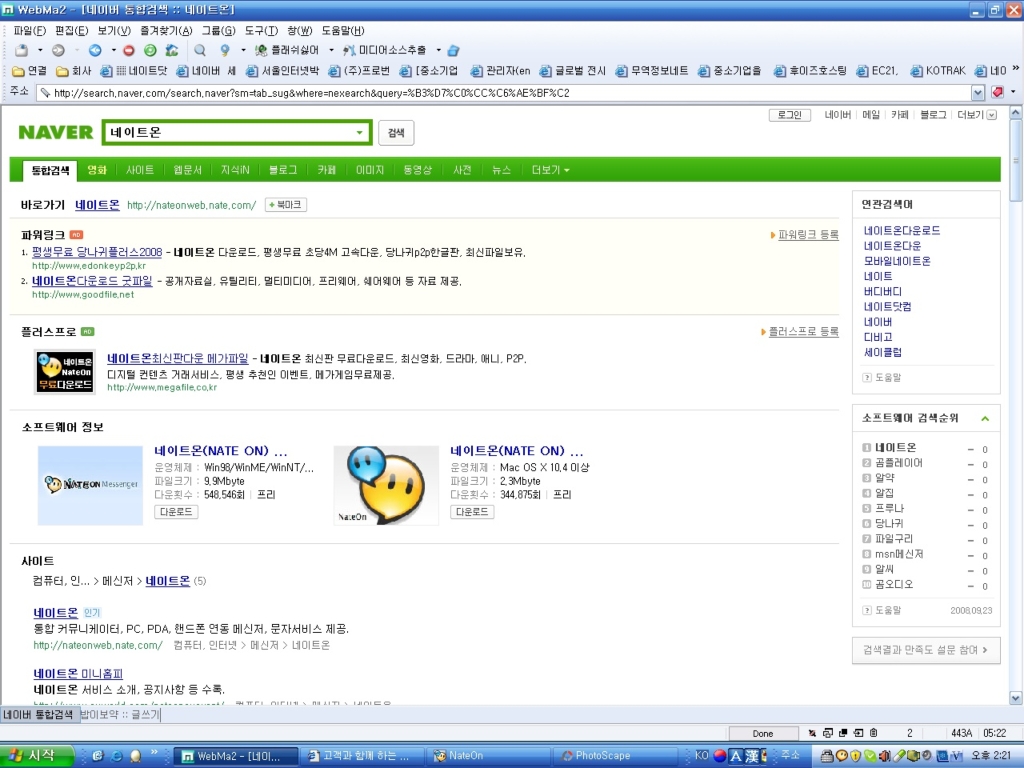Click the new tab toolbar icon

coord(22,50)
